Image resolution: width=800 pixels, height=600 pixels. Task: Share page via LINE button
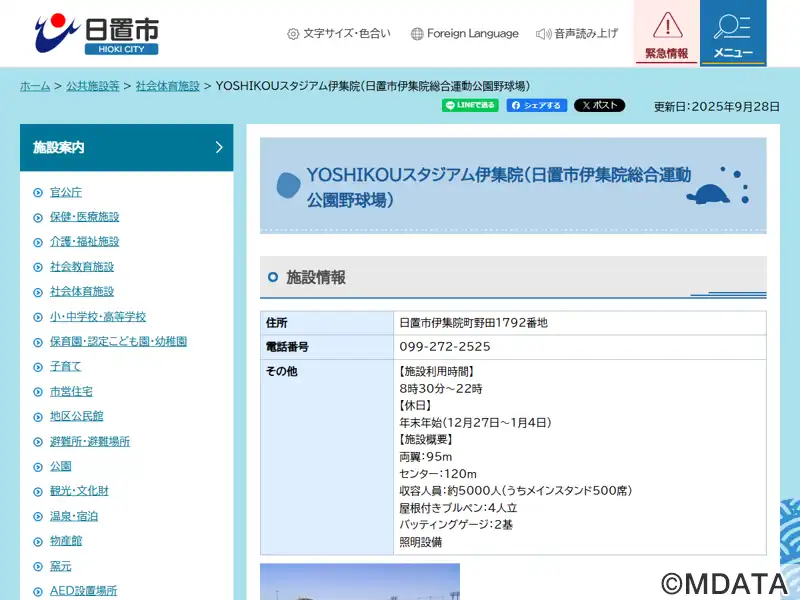tap(470, 105)
